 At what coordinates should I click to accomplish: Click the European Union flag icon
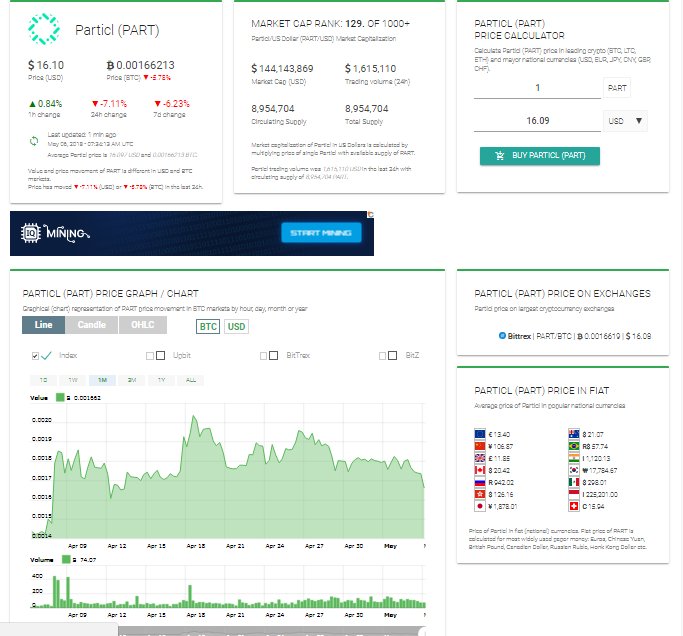tap(480, 434)
